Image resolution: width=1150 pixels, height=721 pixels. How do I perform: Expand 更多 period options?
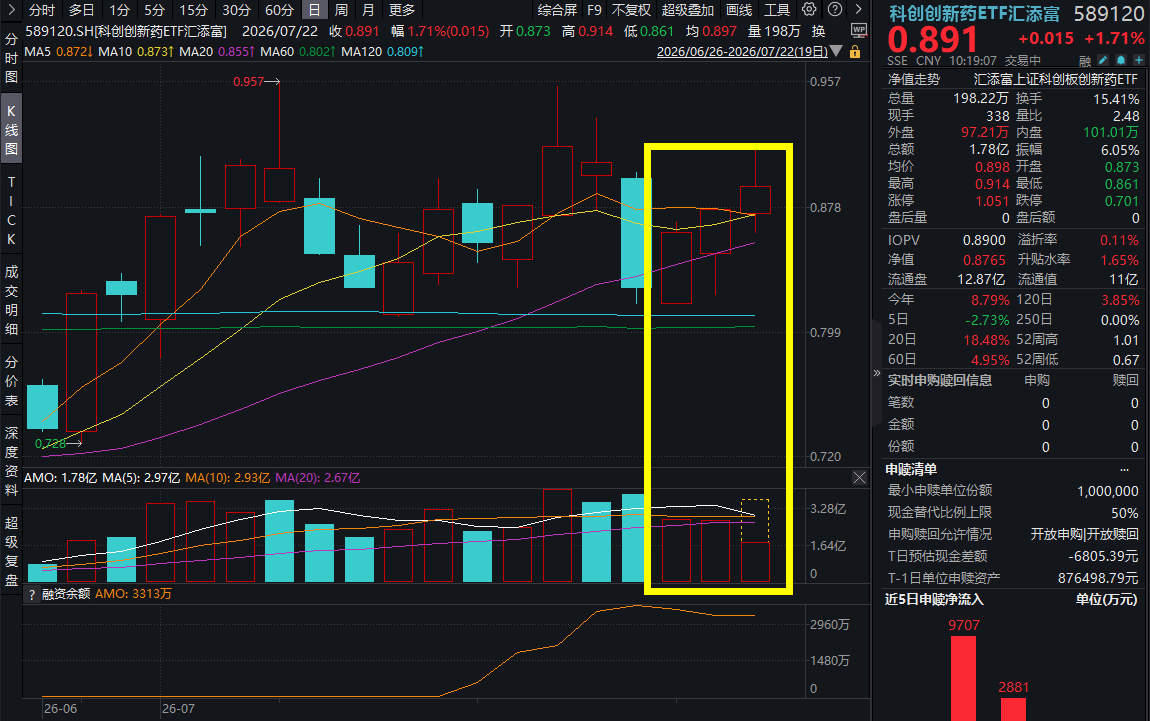tap(402, 10)
